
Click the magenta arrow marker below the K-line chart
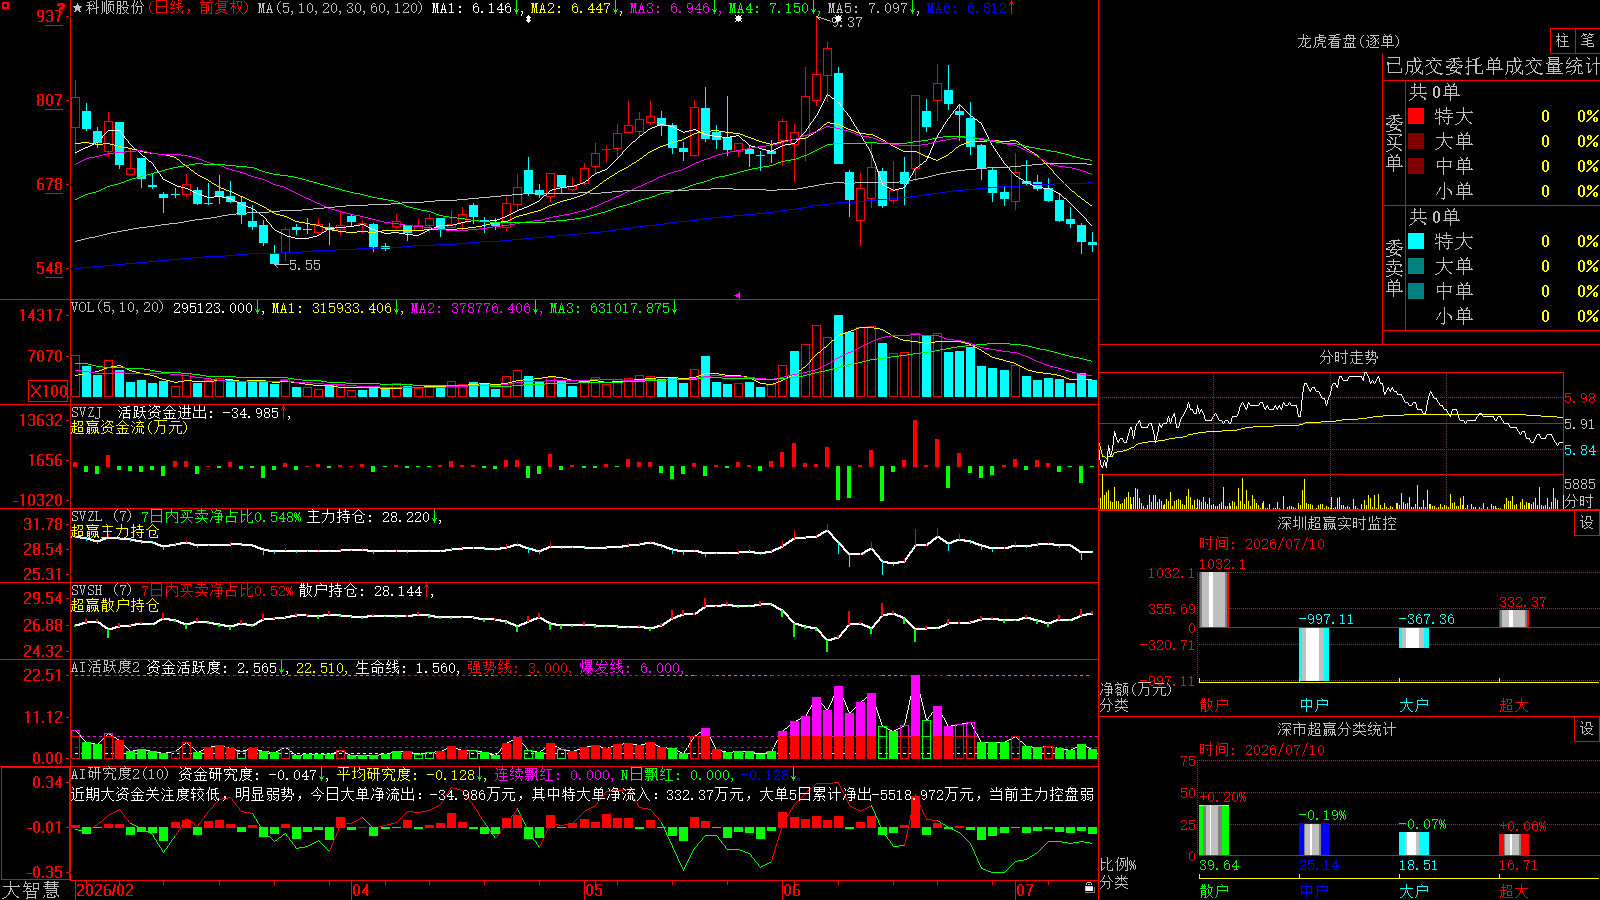click(737, 295)
